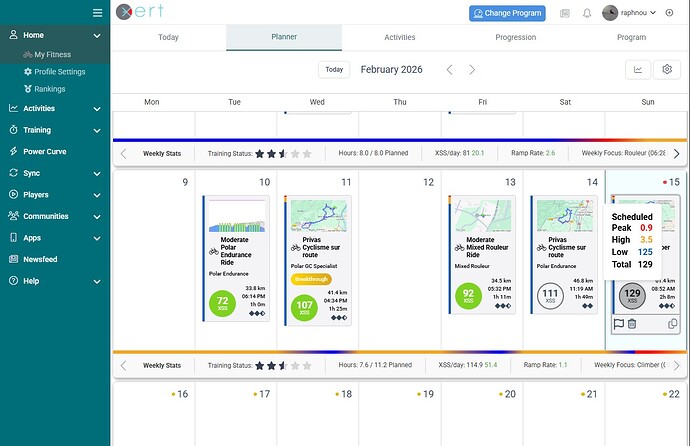Open the raphnou user avatar
The width and height of the screenshot is (690, 446).
click(x=610, y=13)
